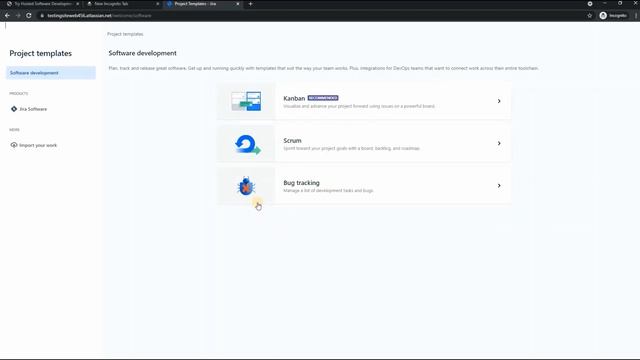Close the Project Templates - Jira tab
The width and height of the screenshot is (640, 360).
(238, 4)
